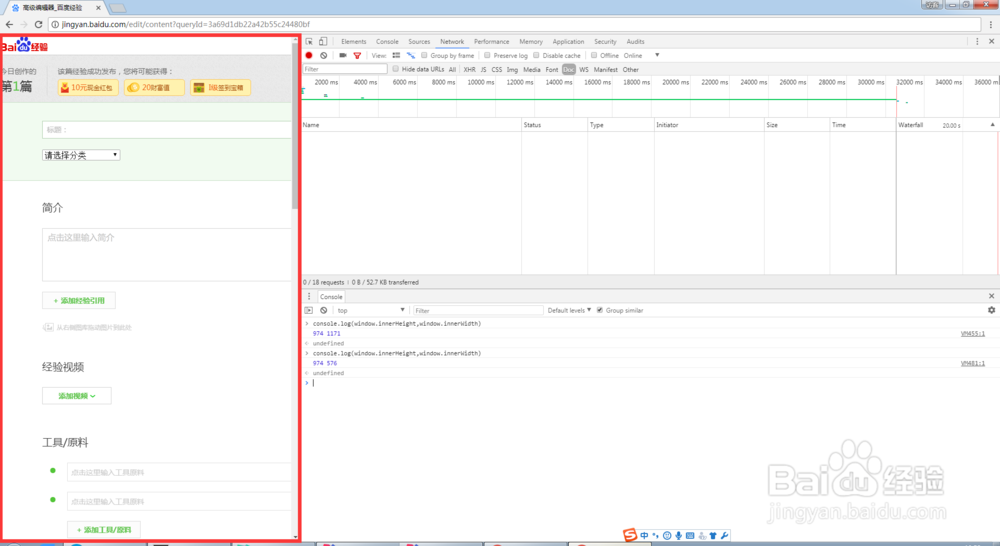
Task: Close the DevTools panel
Action: [x=992, y=41]
